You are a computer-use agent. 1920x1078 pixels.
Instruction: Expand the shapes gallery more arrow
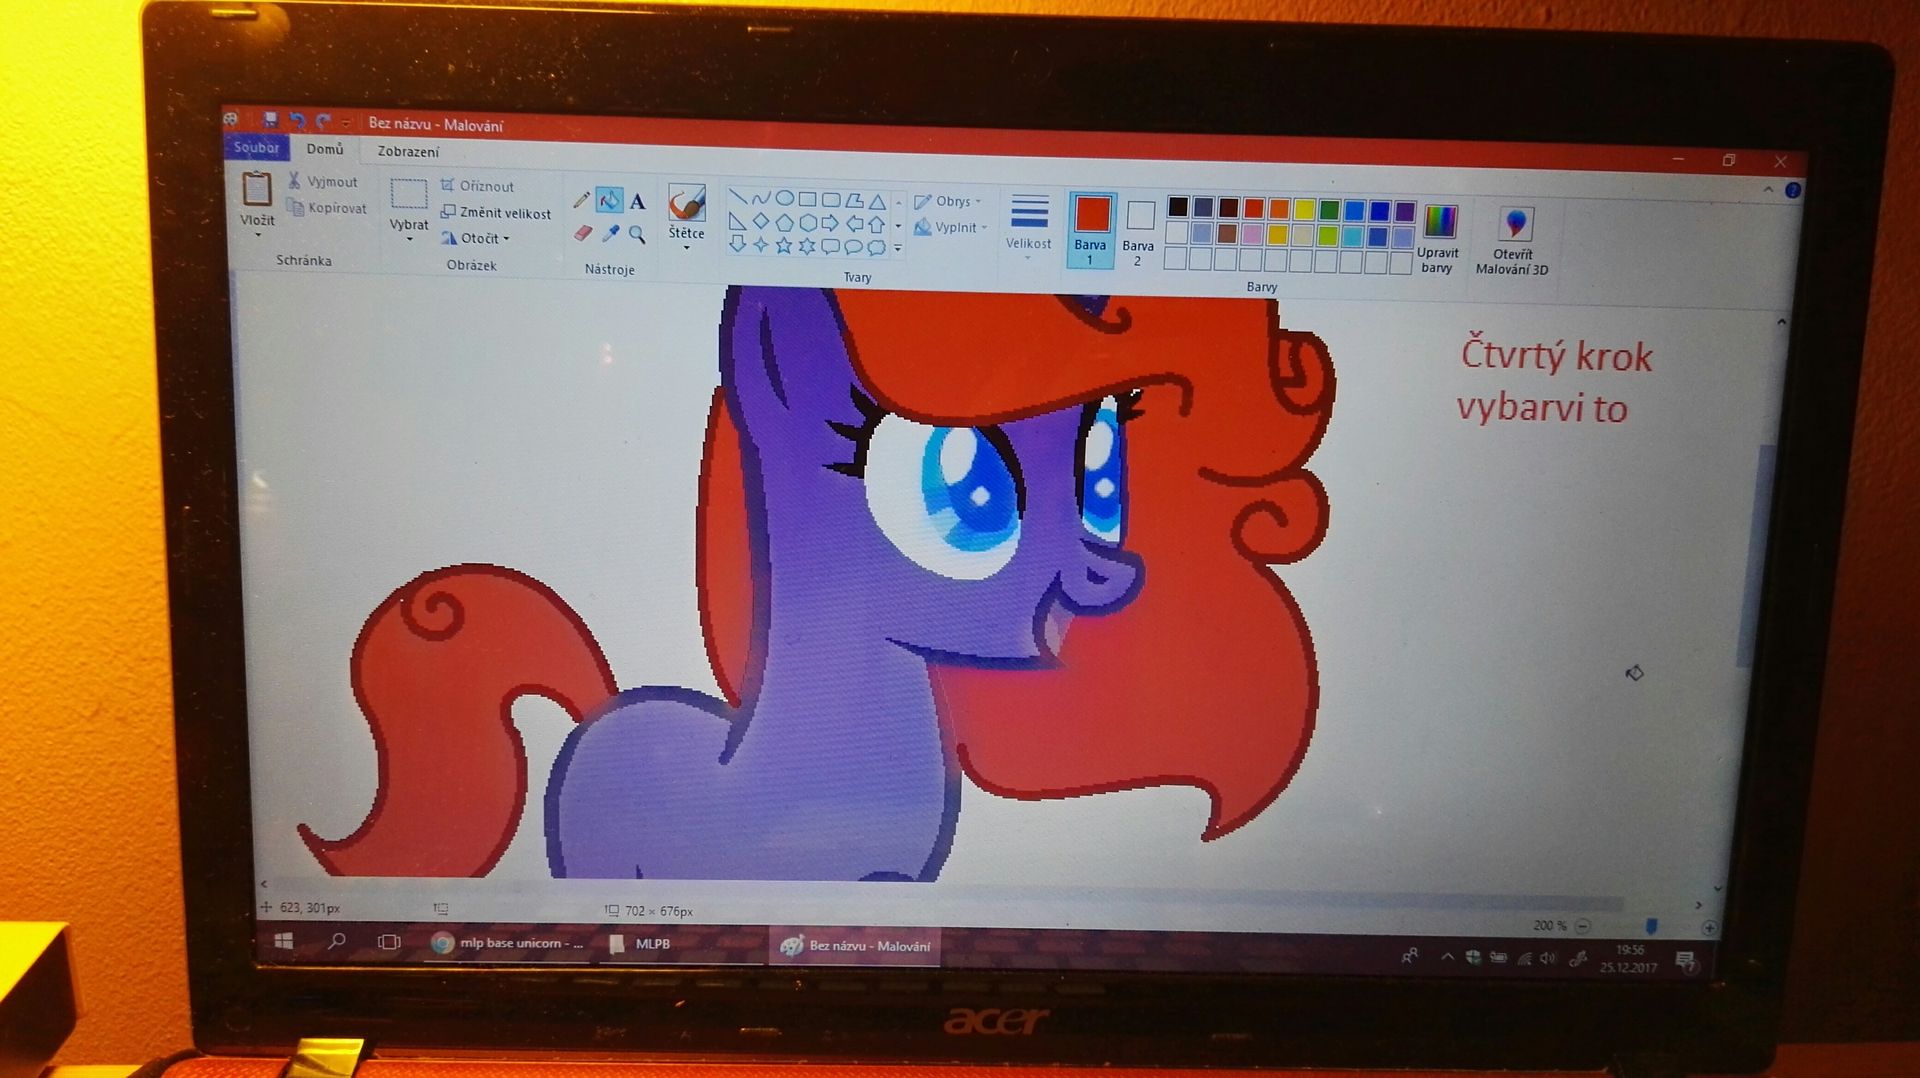click(898, 248)
